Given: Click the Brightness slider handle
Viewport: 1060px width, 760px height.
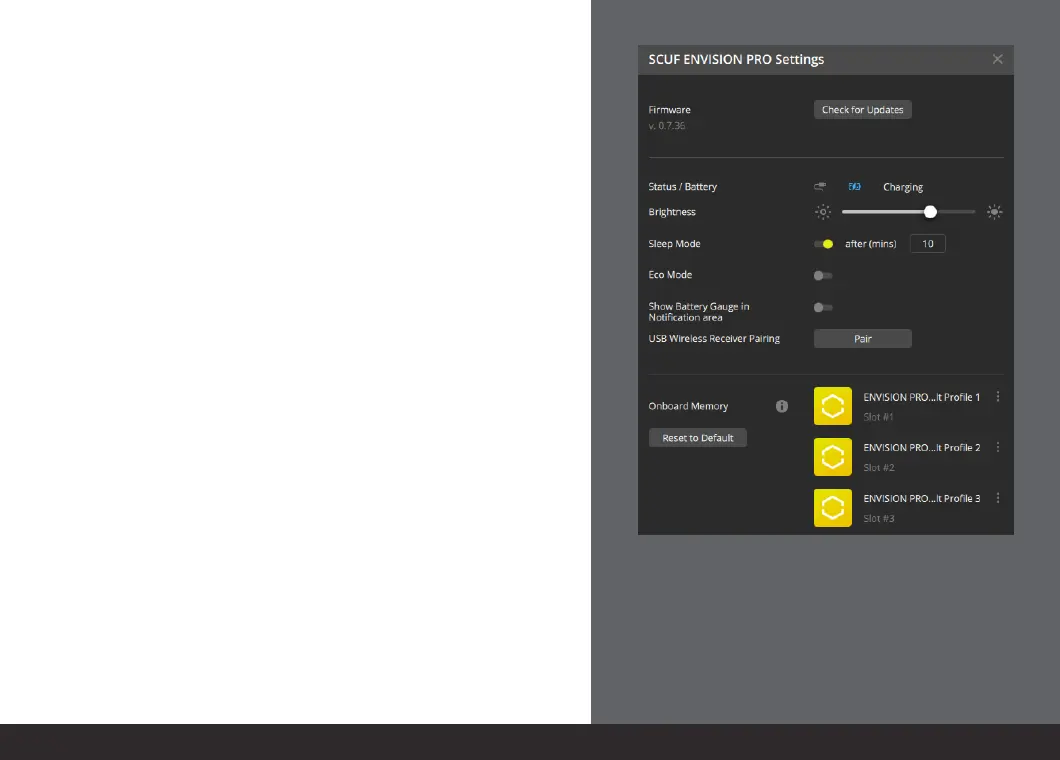Looking at the screenshot, I should [930, 212].
